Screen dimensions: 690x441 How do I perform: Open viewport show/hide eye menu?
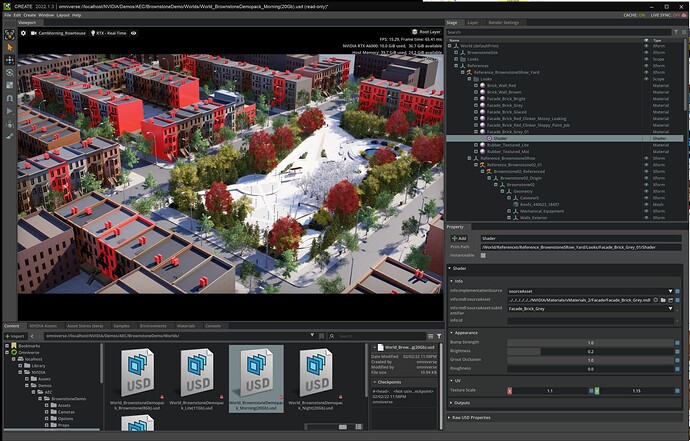[133, 33]
